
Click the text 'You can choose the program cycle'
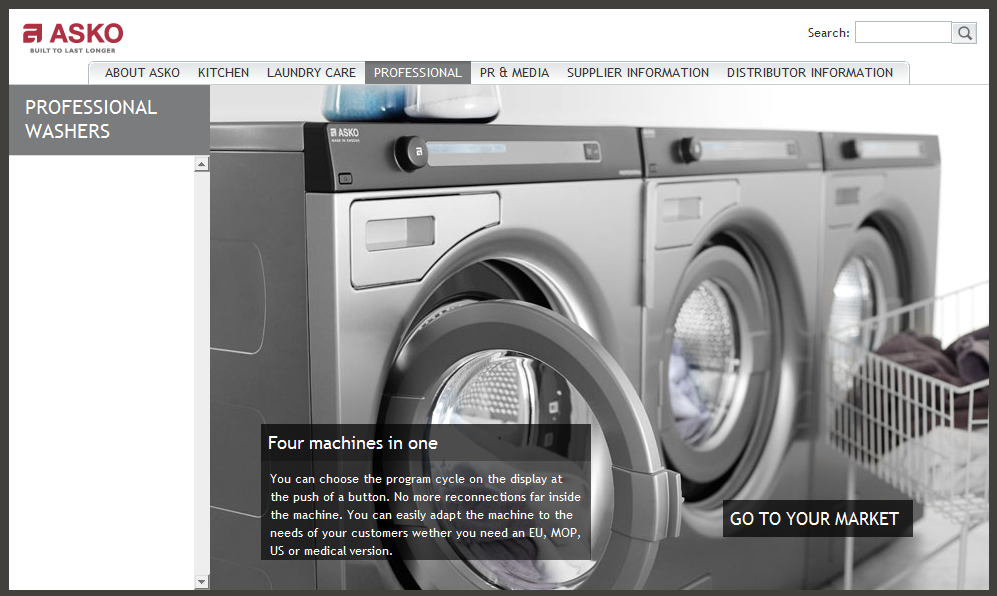(367, 479)
